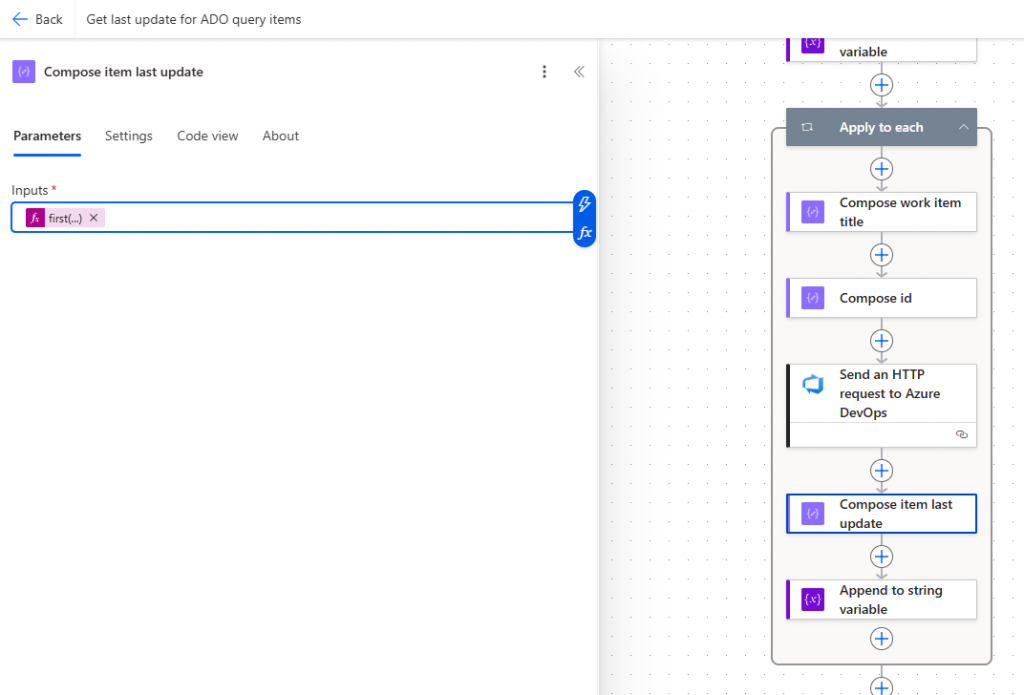
Task: Select the About tab
Action: 280,136
